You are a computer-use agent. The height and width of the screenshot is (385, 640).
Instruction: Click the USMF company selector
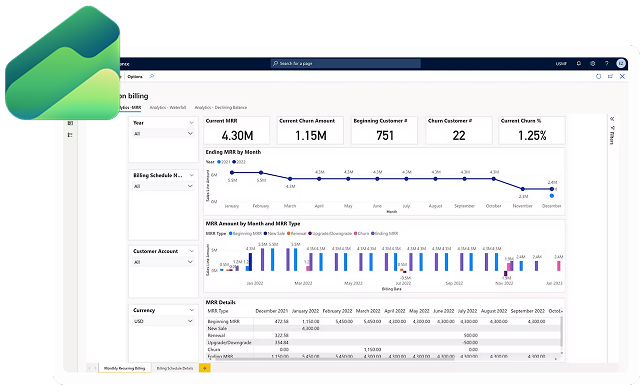[x=561, y=64]
